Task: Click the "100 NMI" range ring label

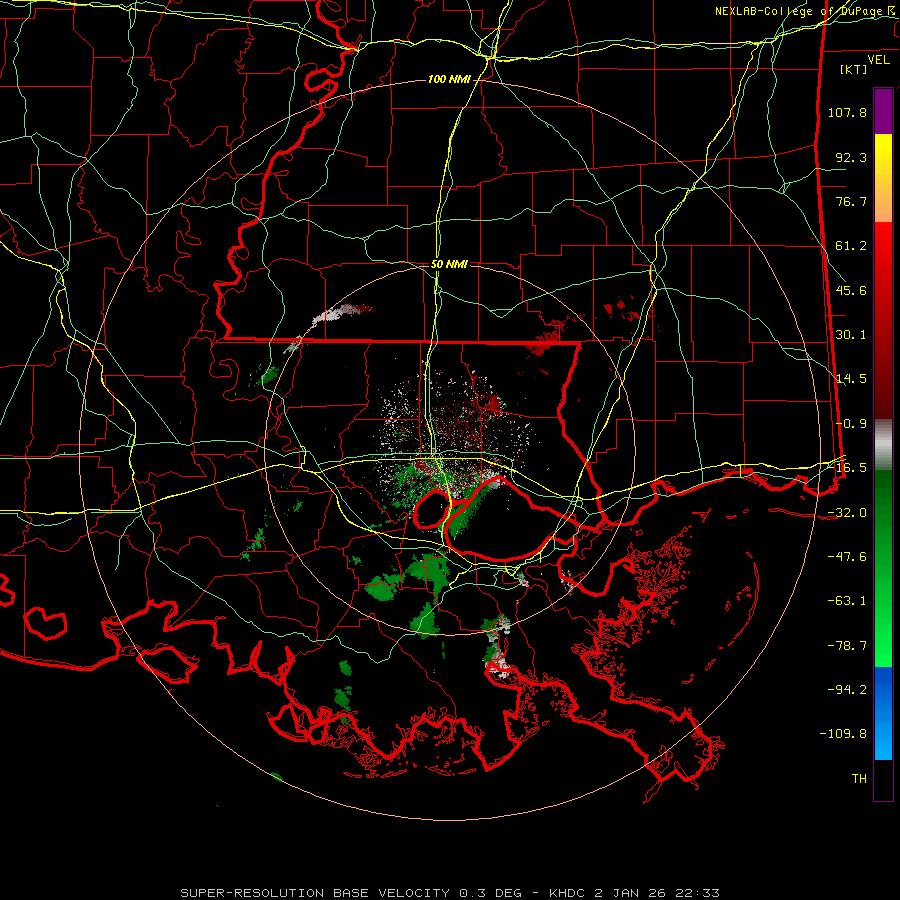Action: pyautogui.click(x=449, y=79)
